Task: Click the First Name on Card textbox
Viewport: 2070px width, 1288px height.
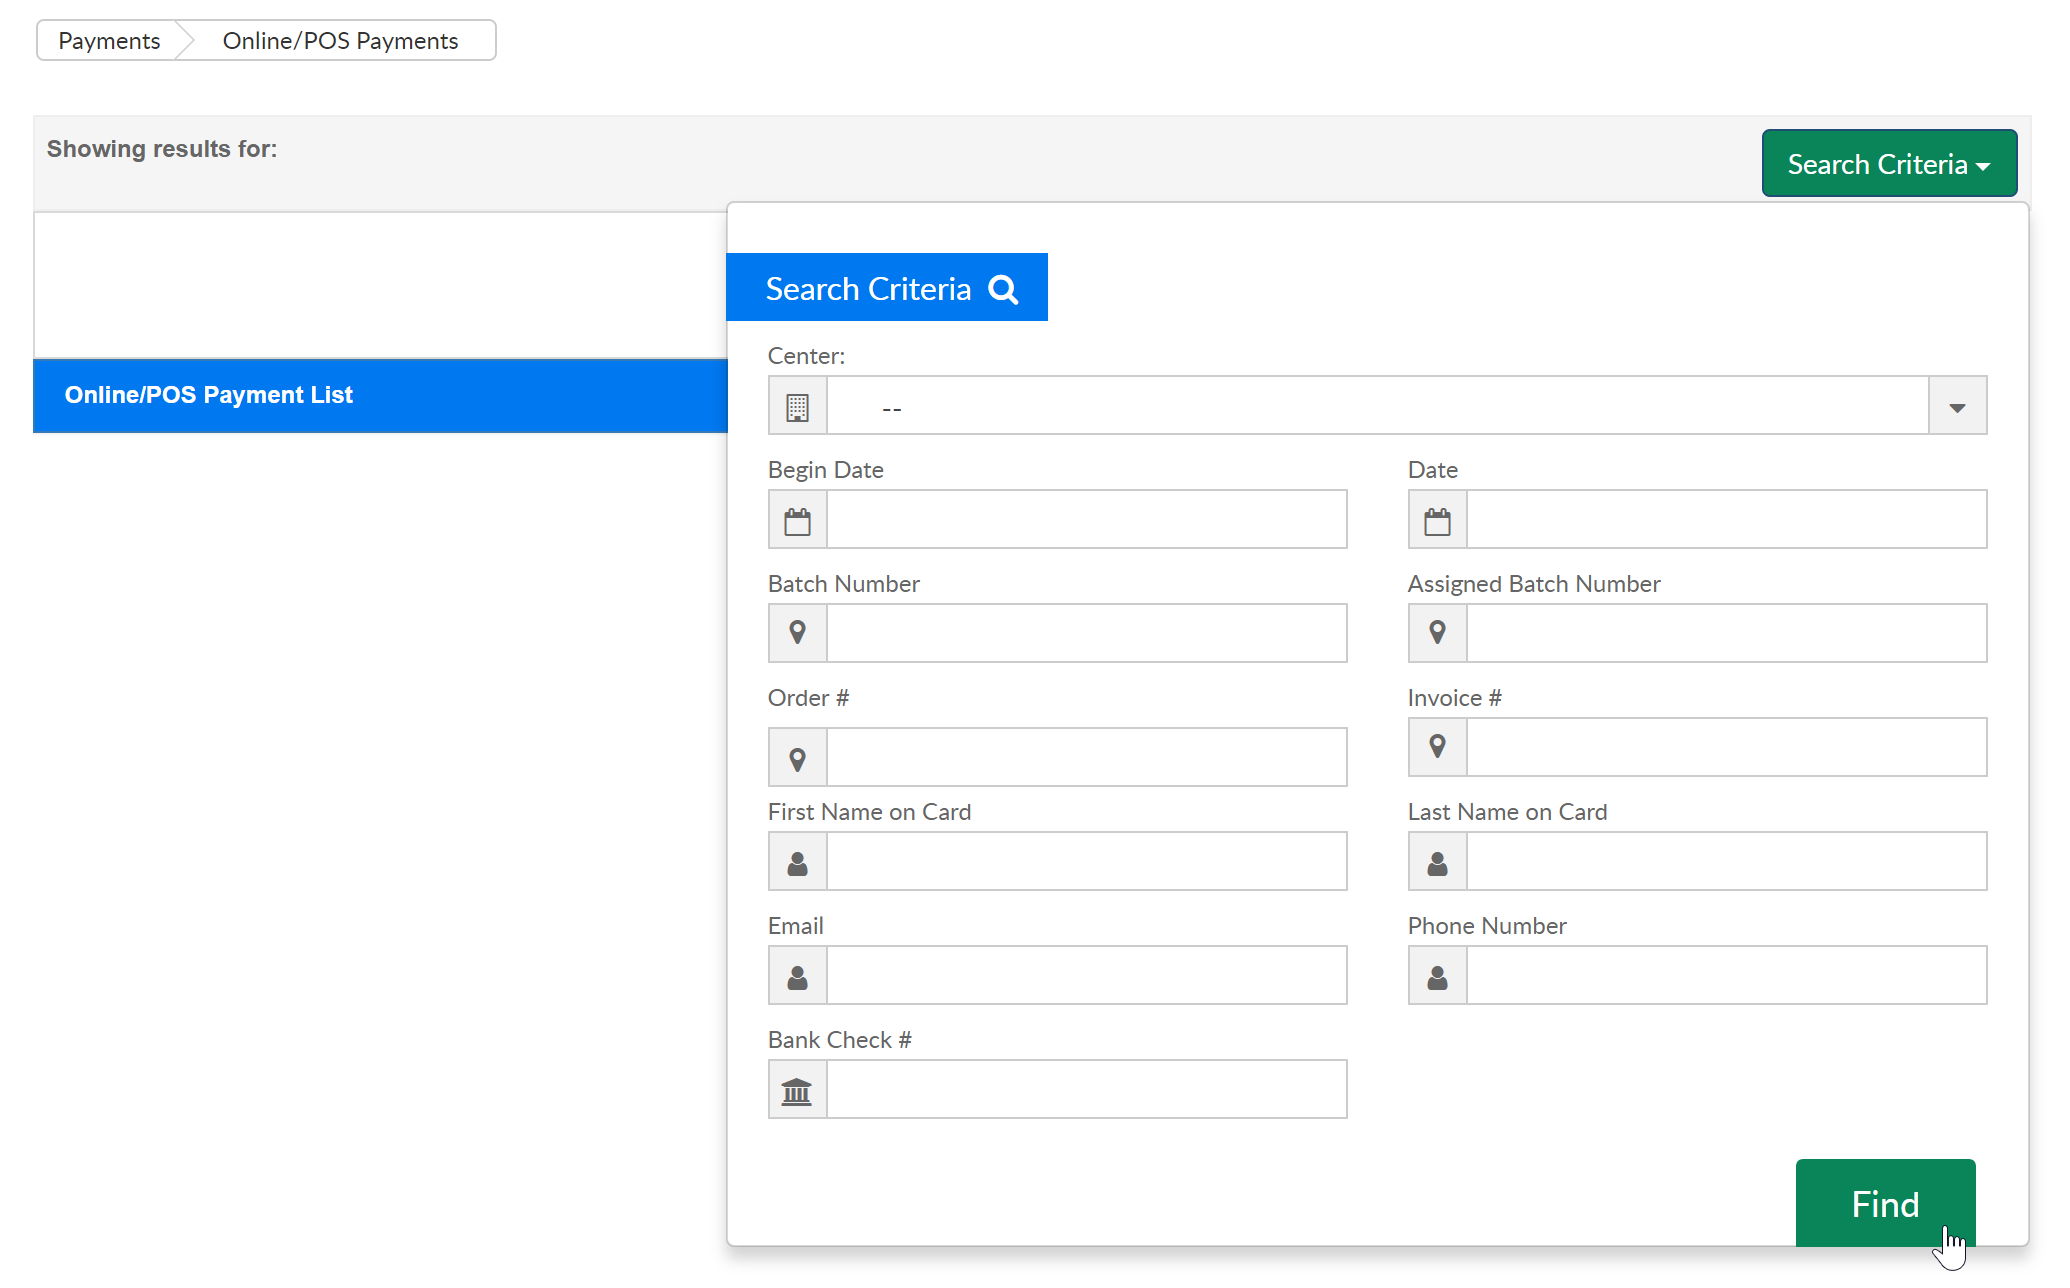Action: tap(1086, 862)
